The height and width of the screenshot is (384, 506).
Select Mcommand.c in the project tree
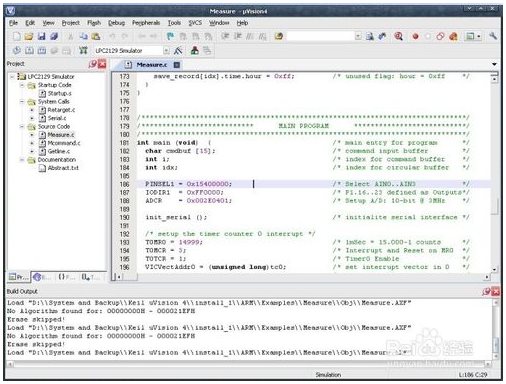click(64, 143)
